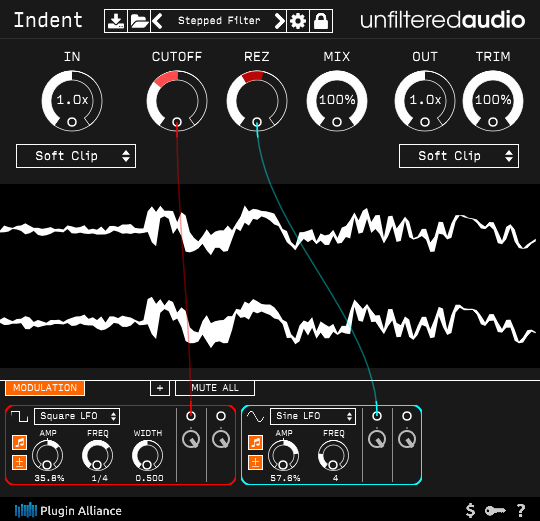Toggle the bipolar plus-minus icon on Square LFO
This screenshot has height=521, width=540.
pos(19,462)
